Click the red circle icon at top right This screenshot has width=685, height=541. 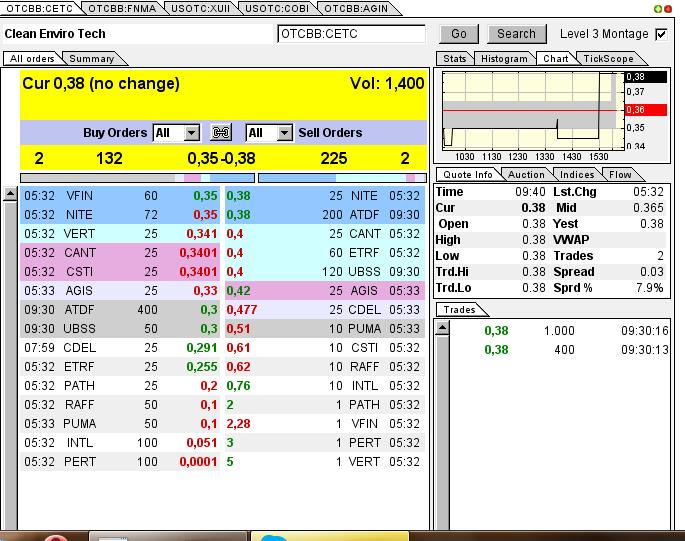[670, 9]
